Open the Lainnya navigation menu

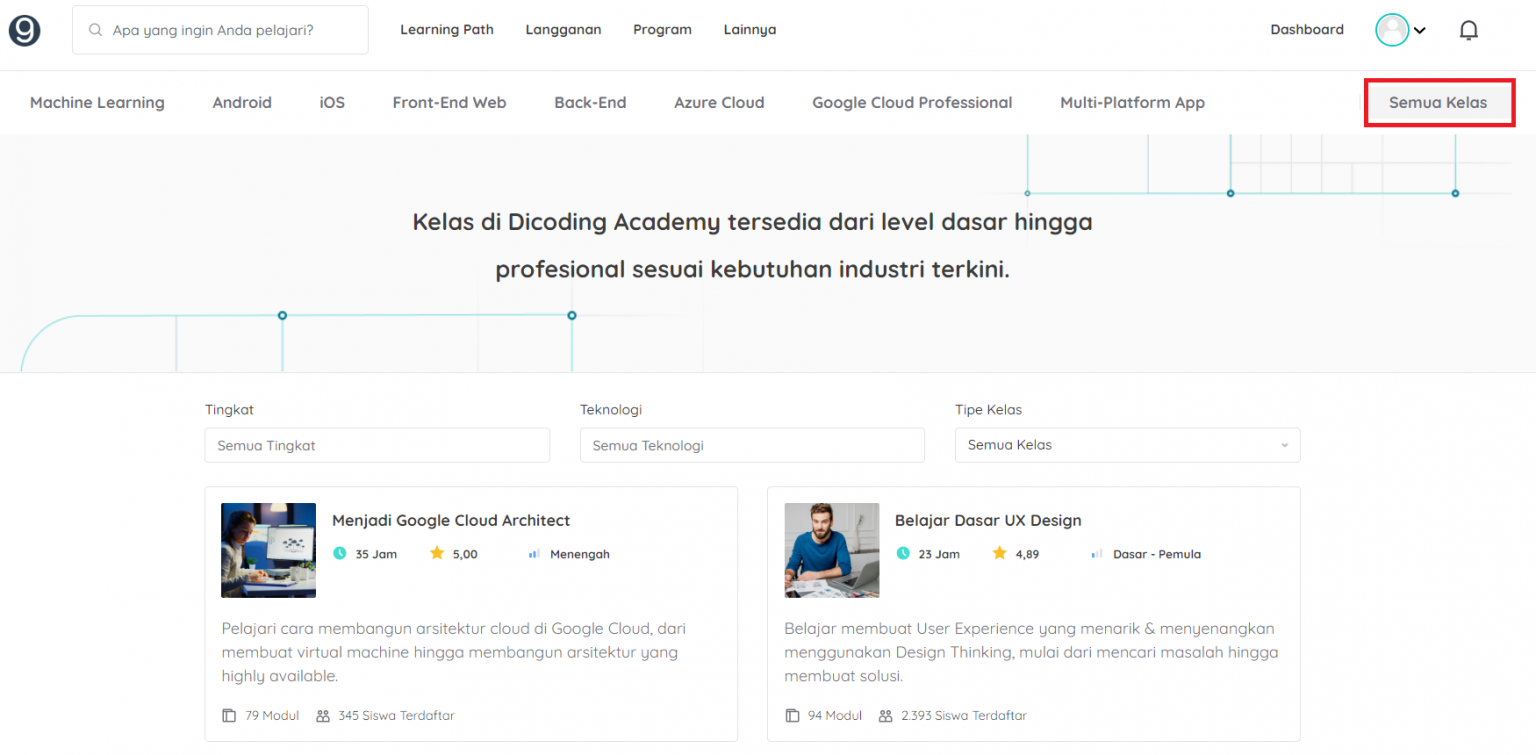click(x=749, y=29)
